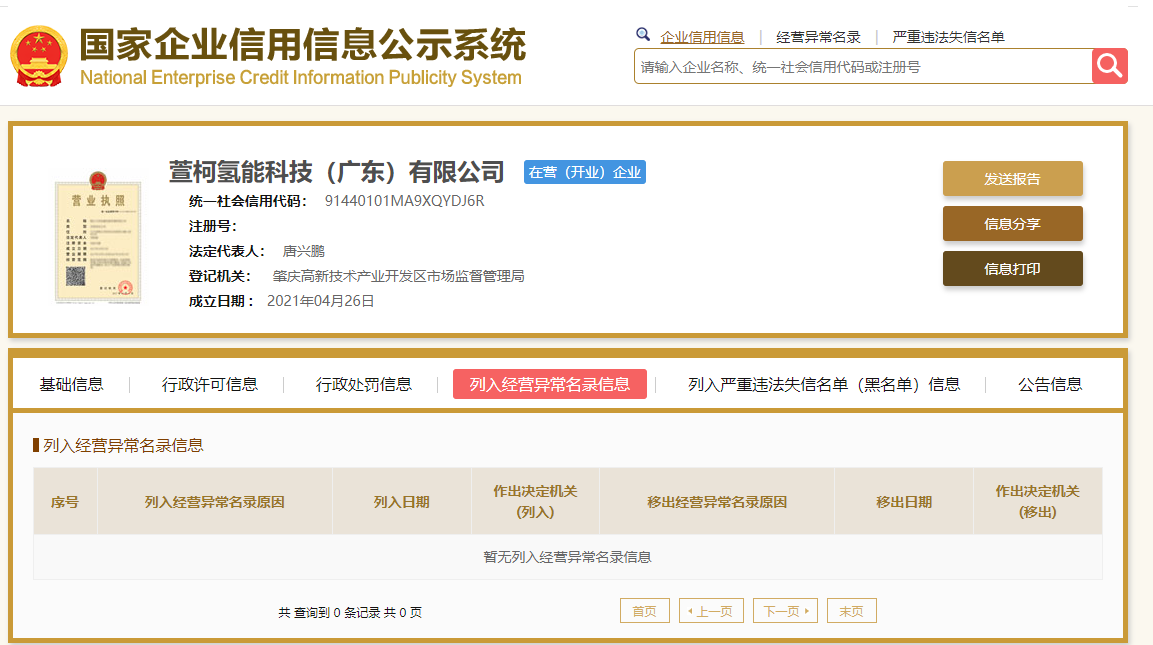Screen dimensions: 1153x645
Task: Click the 发送报告 button
Action: click(x=1013, y=179)
